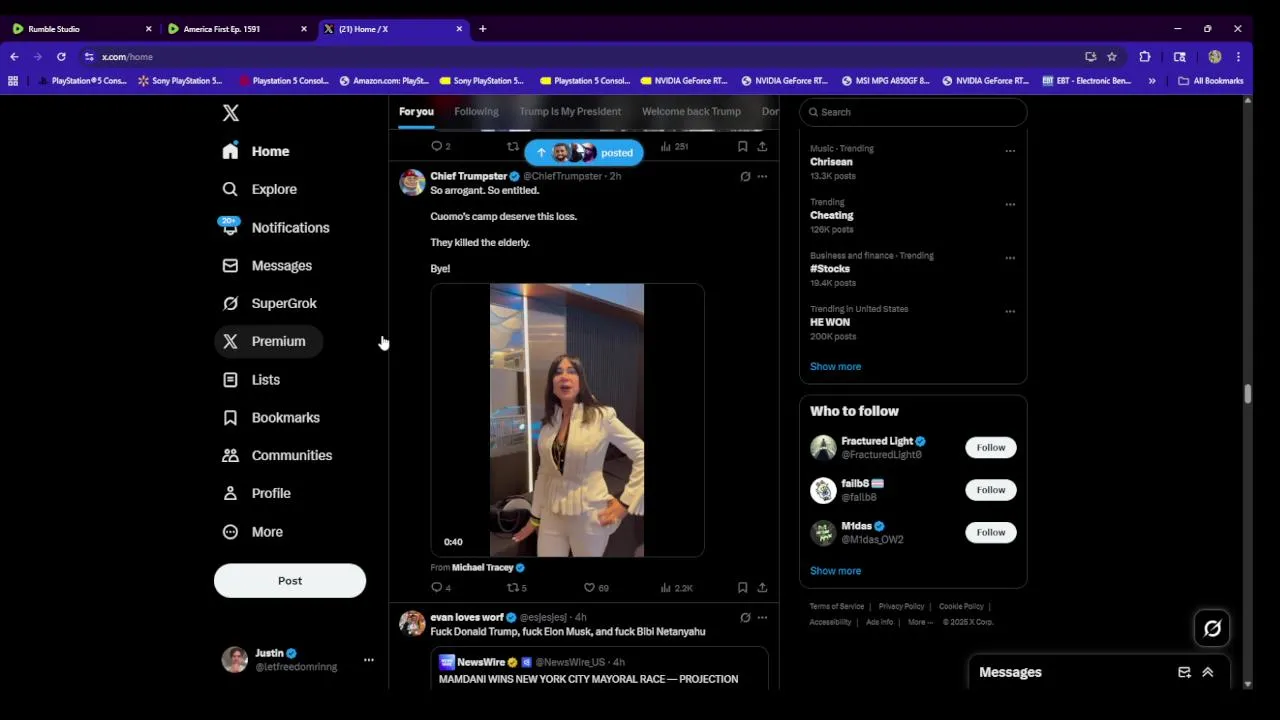Show more Who to follow suggestions

[835, 570]
